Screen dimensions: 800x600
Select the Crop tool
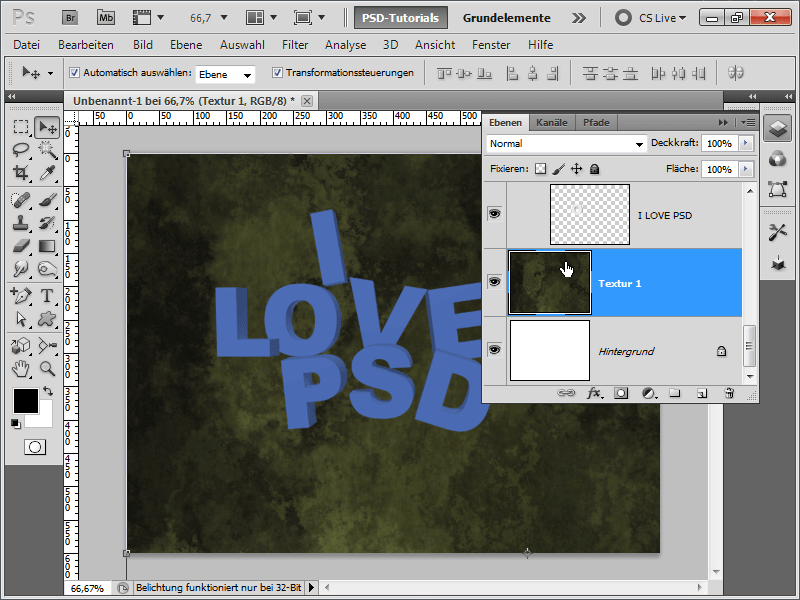click(21, 172)
